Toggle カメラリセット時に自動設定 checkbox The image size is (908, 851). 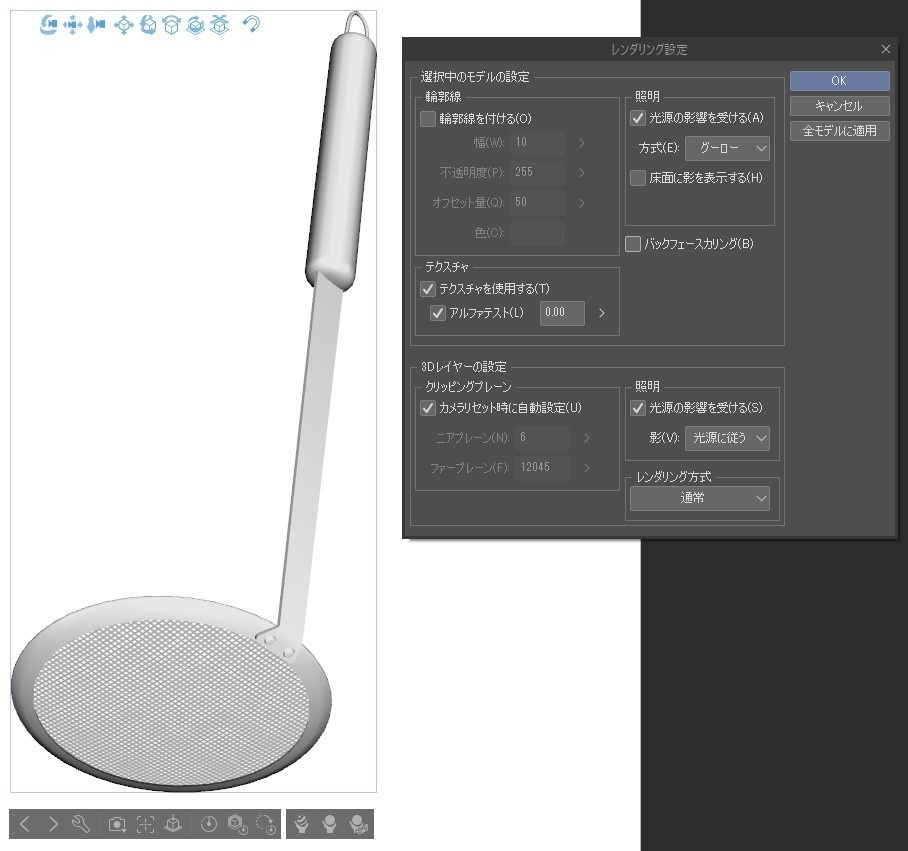tap(428, 408)
